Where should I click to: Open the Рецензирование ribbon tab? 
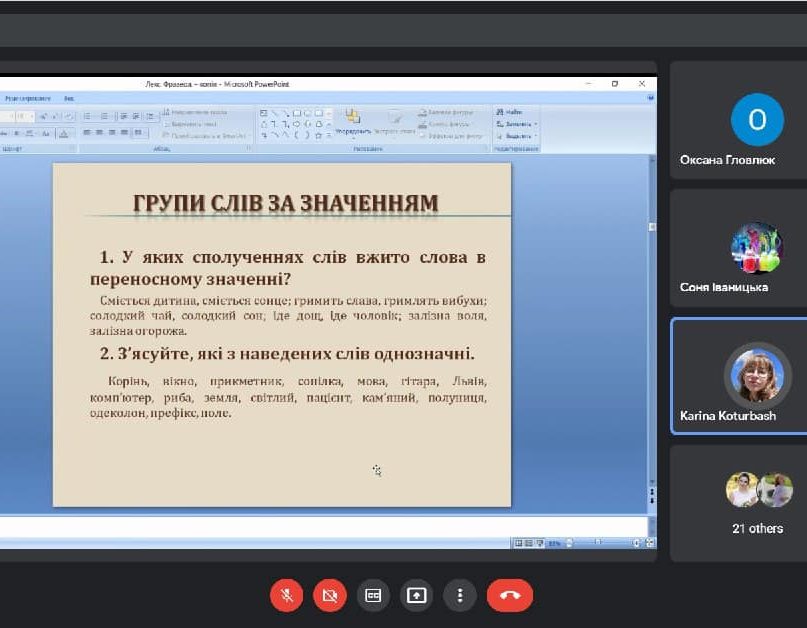(x=28, y=99)
